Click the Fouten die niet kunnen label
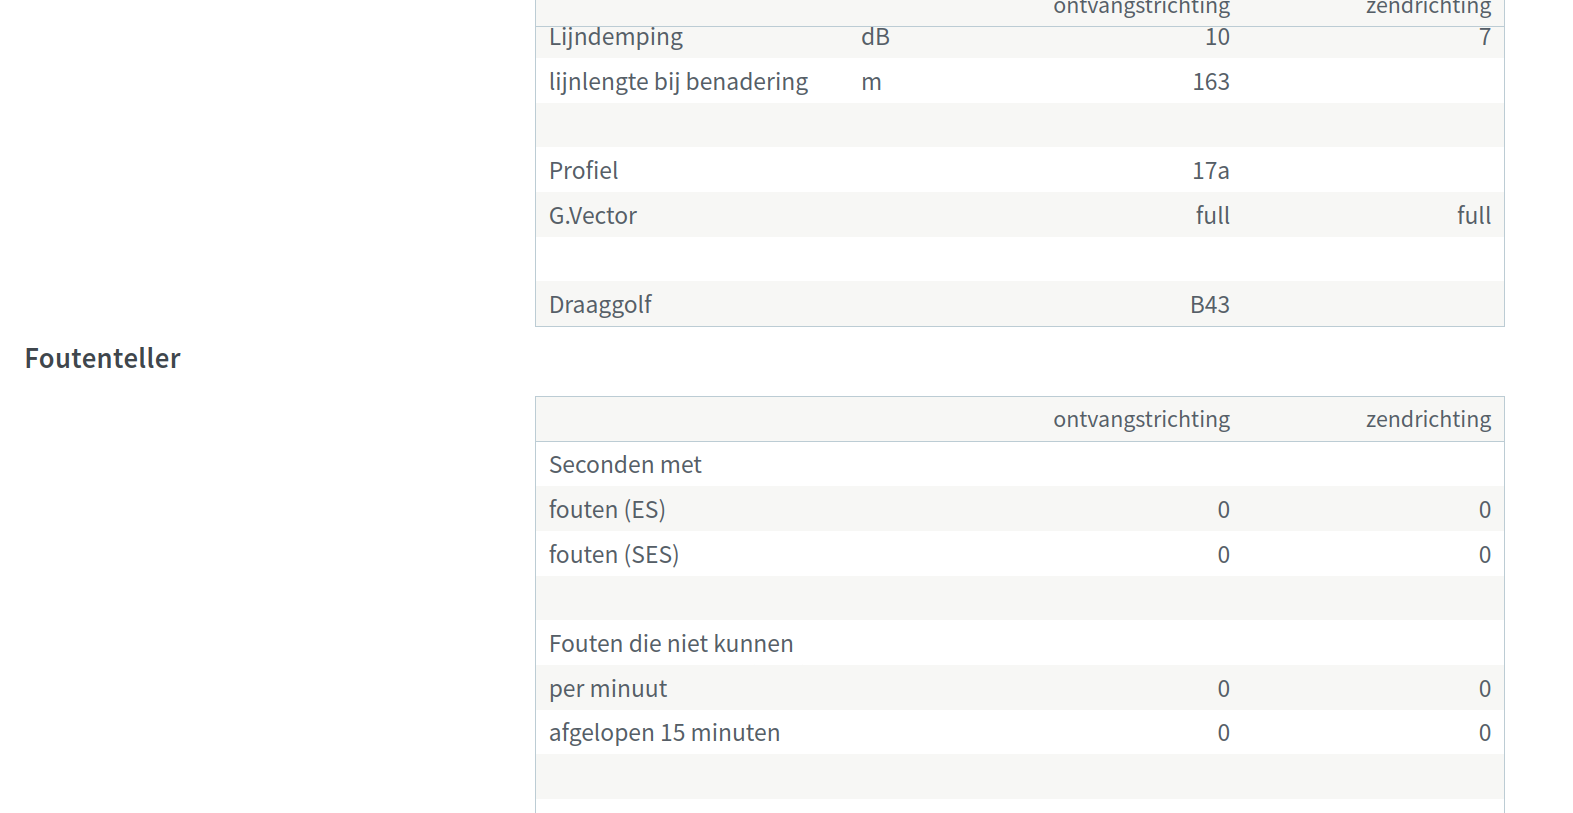 [671, 644]
